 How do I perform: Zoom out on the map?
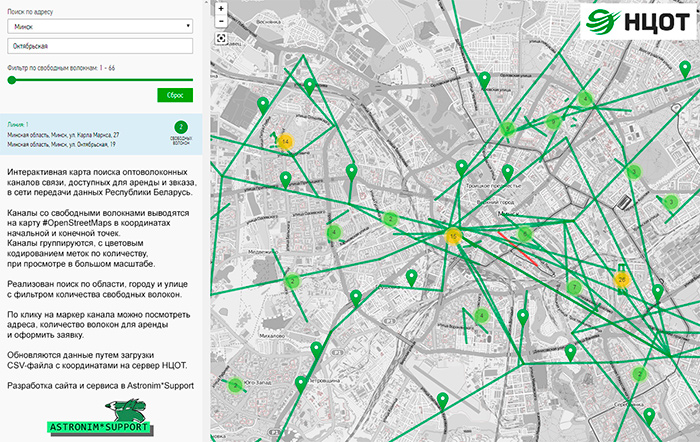tap(220, 22)
